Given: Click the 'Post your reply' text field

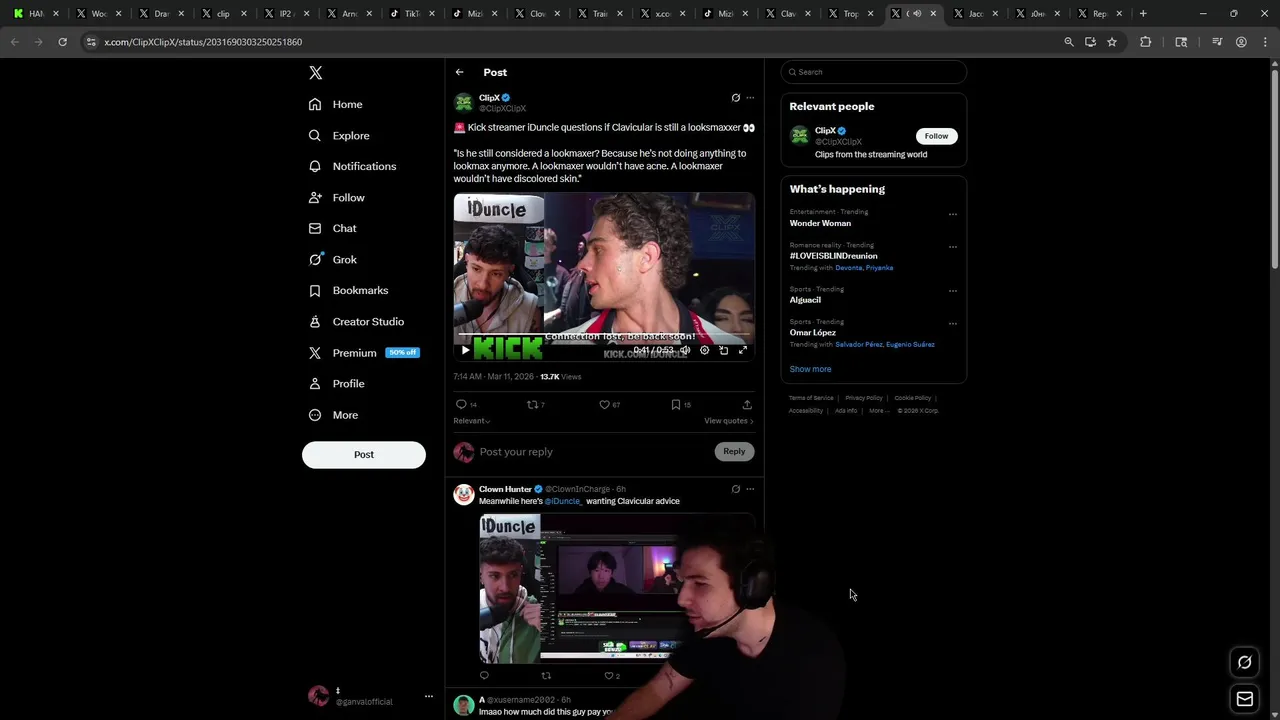Looking at the screenshot, I should 594,452.
